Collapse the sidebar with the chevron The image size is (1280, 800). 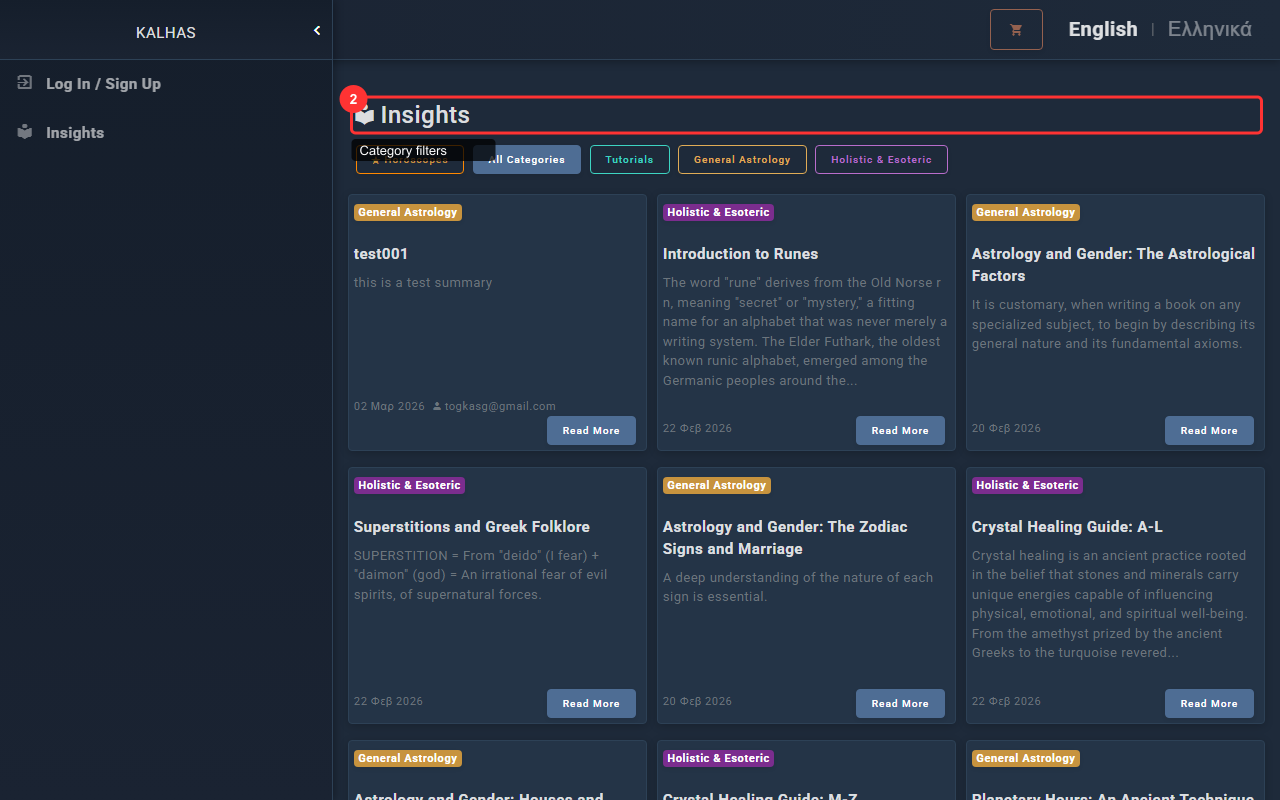click(x=317, y=31)
